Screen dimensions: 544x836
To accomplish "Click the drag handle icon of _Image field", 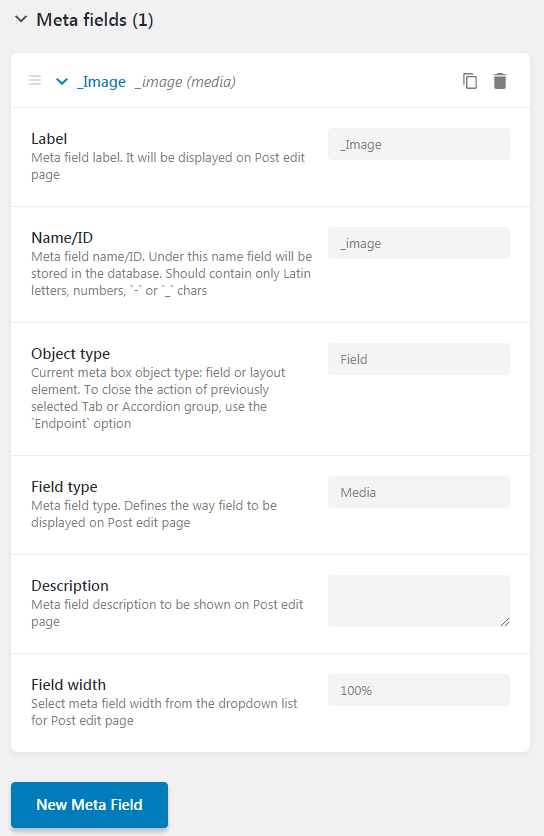I will pyautogui.click(x=35, y=81).
